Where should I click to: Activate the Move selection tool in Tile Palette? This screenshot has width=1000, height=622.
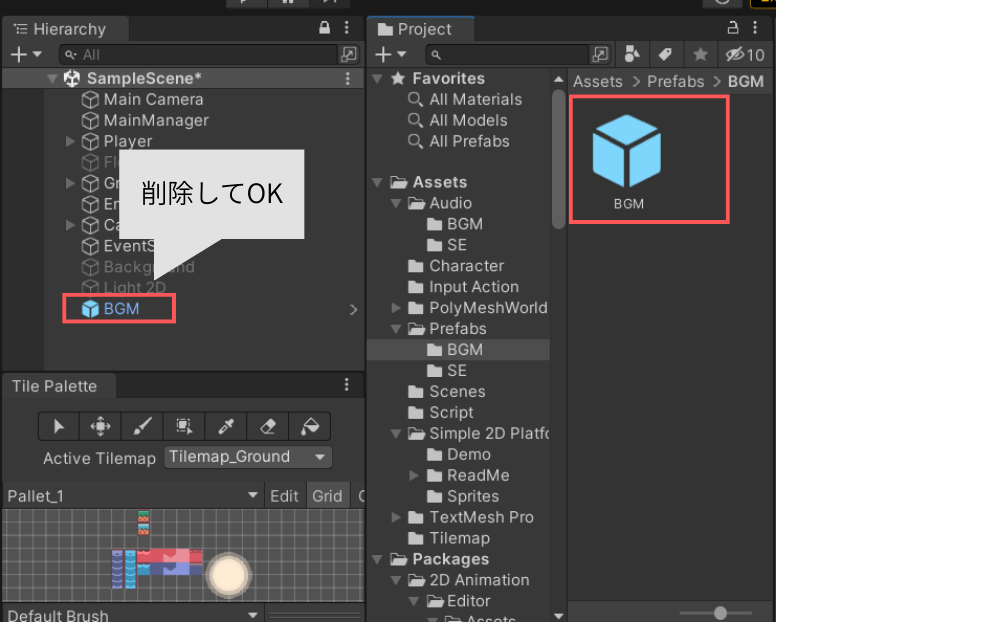tap(100, 426)
